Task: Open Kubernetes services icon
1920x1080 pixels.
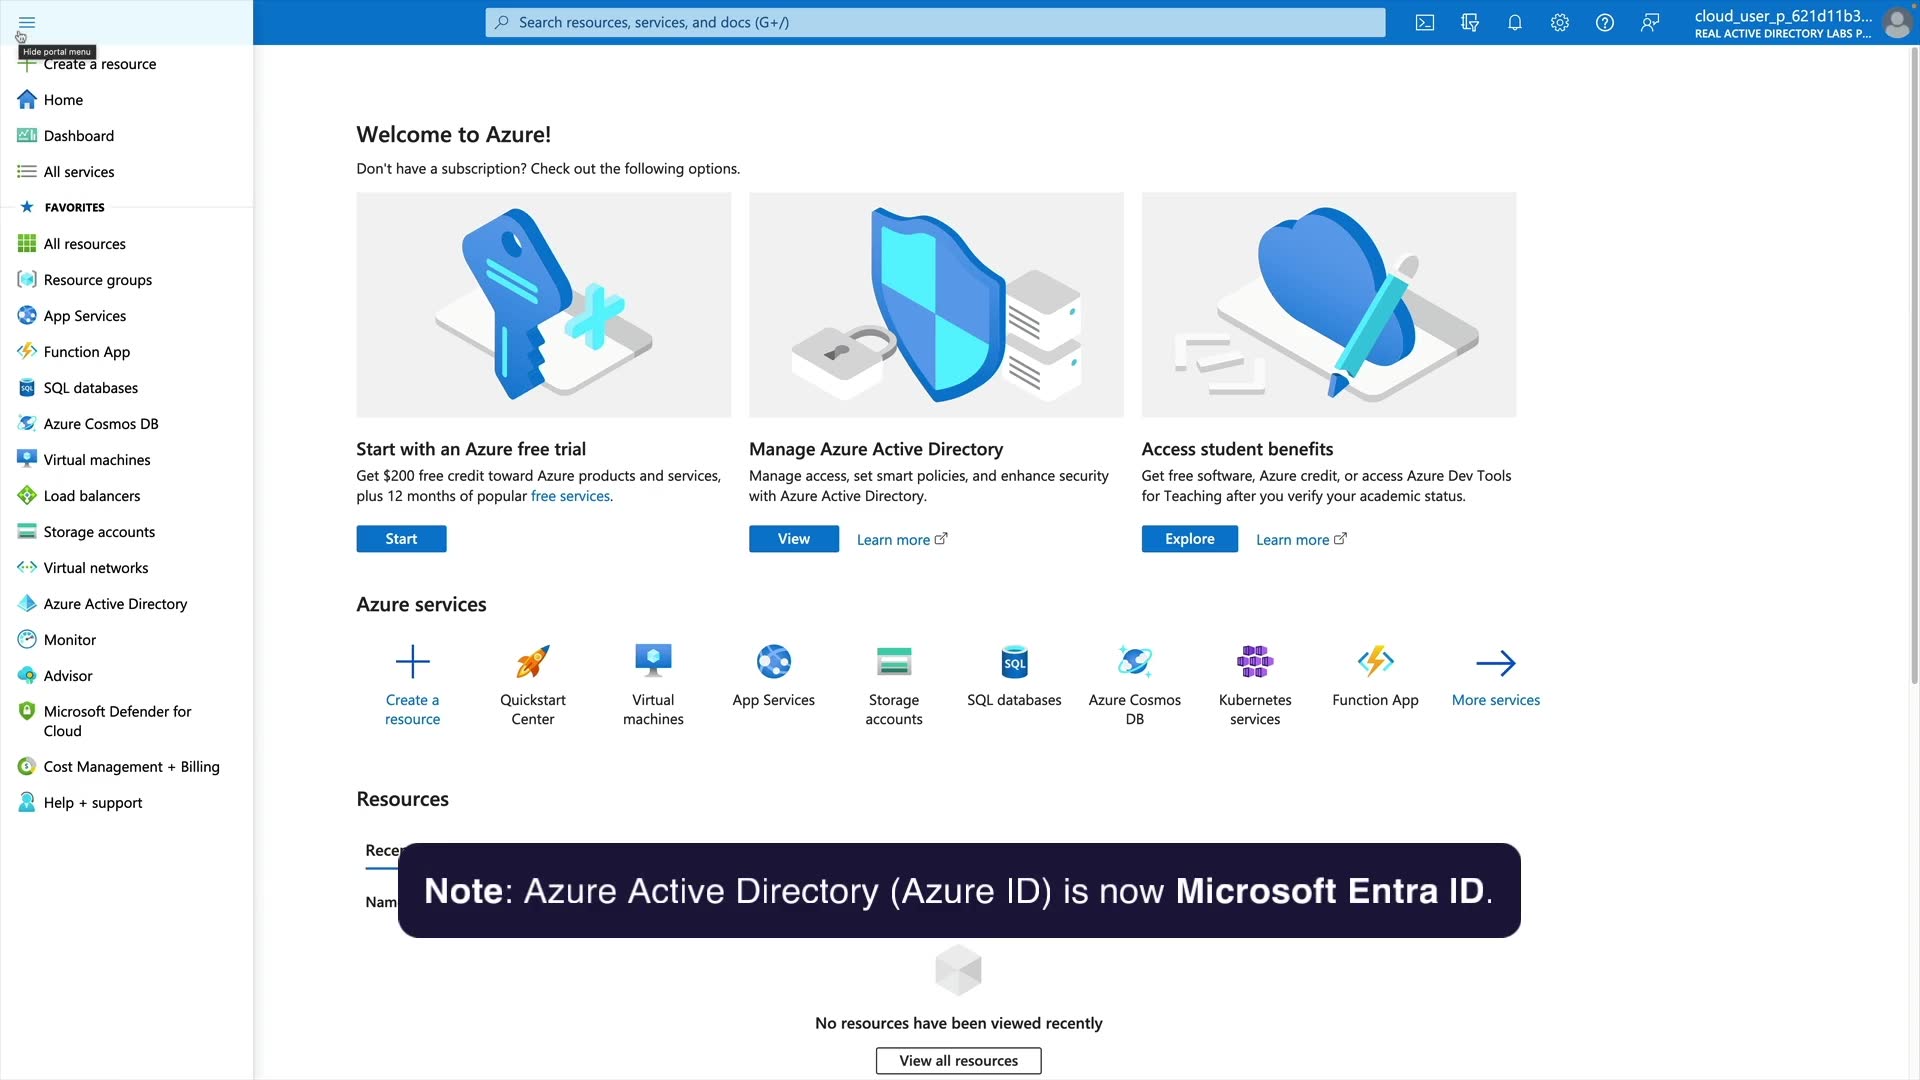Action: [x=1255, y=662]
